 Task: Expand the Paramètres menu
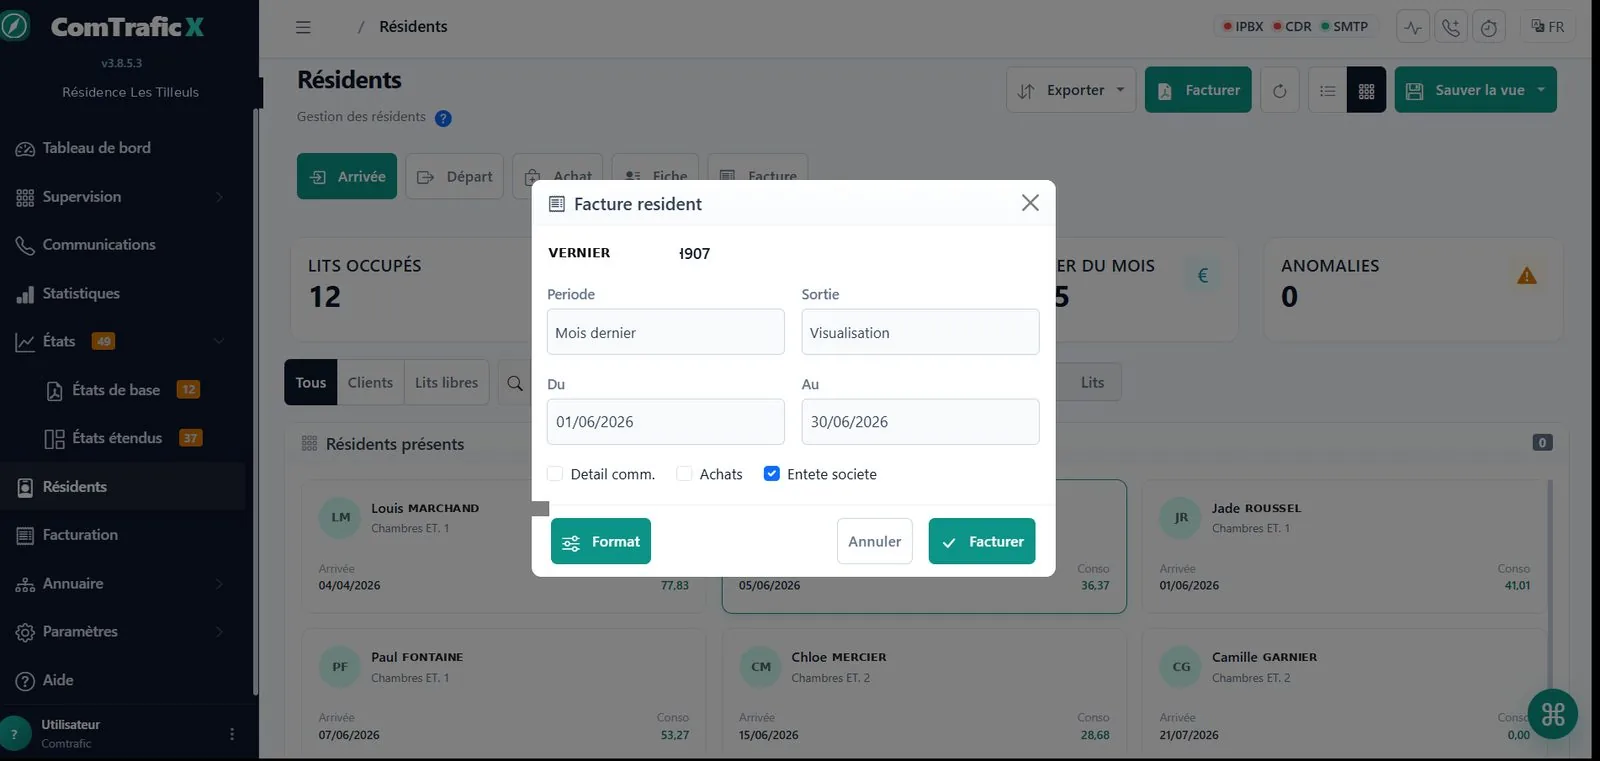pyautogui.click(x=122, y=632)
